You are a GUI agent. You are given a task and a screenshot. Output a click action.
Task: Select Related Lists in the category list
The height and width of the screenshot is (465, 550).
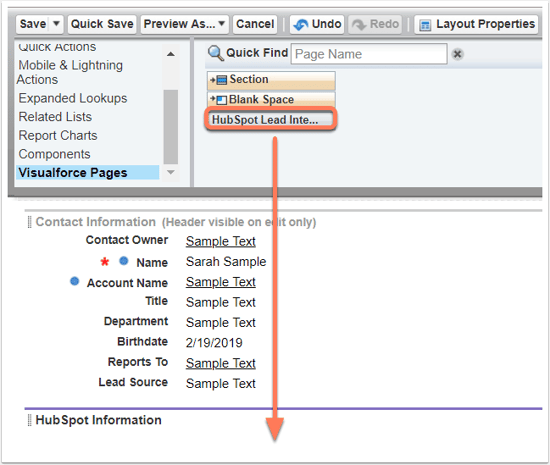55,117
